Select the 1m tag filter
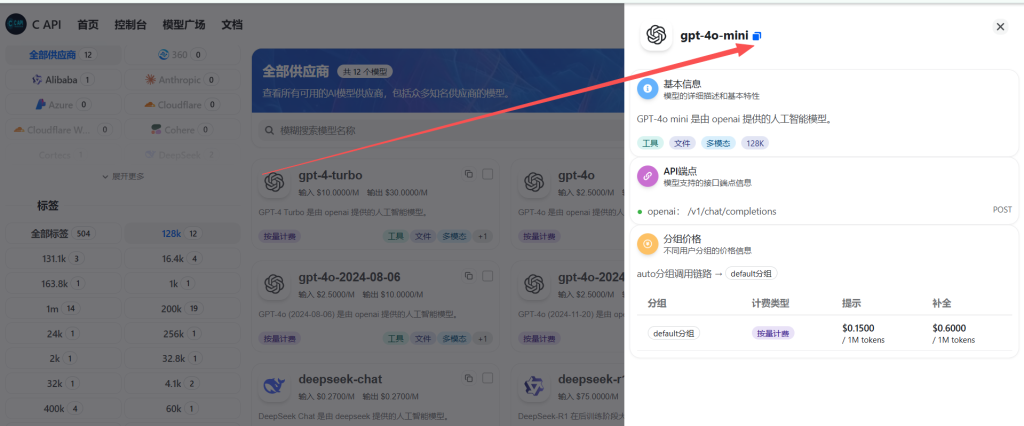Viewport: 1024px width, 426px height. pyautogui.click(x=63, y=309)
